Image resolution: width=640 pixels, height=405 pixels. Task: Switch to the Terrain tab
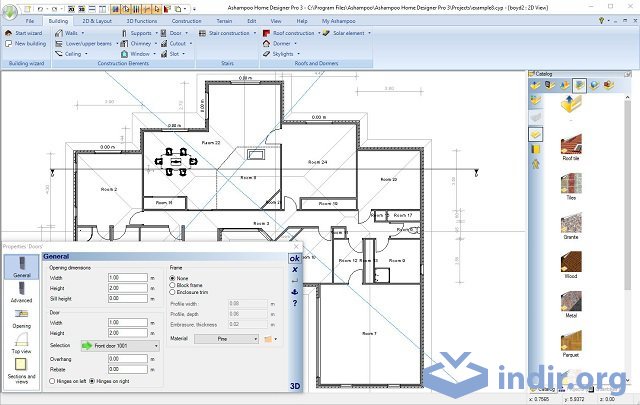click(x=224, y=21)
